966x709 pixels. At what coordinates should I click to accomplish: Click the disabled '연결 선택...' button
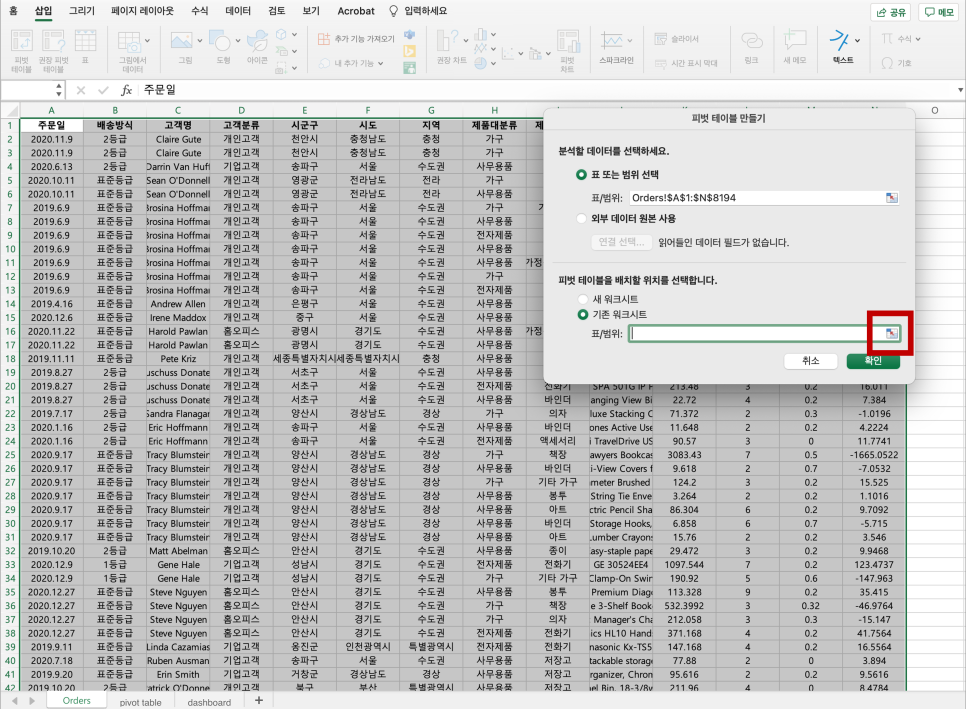pyautogui.click(x=621, y=242)
